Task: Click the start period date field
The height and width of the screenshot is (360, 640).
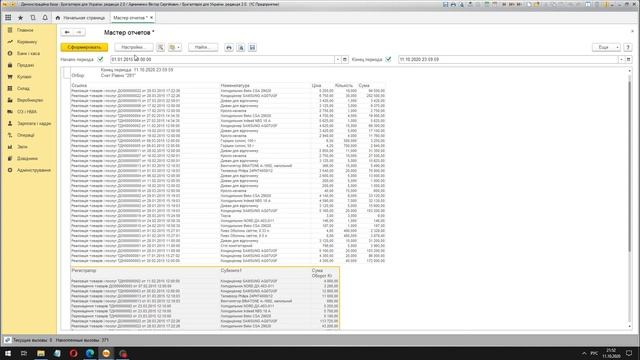Action: coord(222,59)
